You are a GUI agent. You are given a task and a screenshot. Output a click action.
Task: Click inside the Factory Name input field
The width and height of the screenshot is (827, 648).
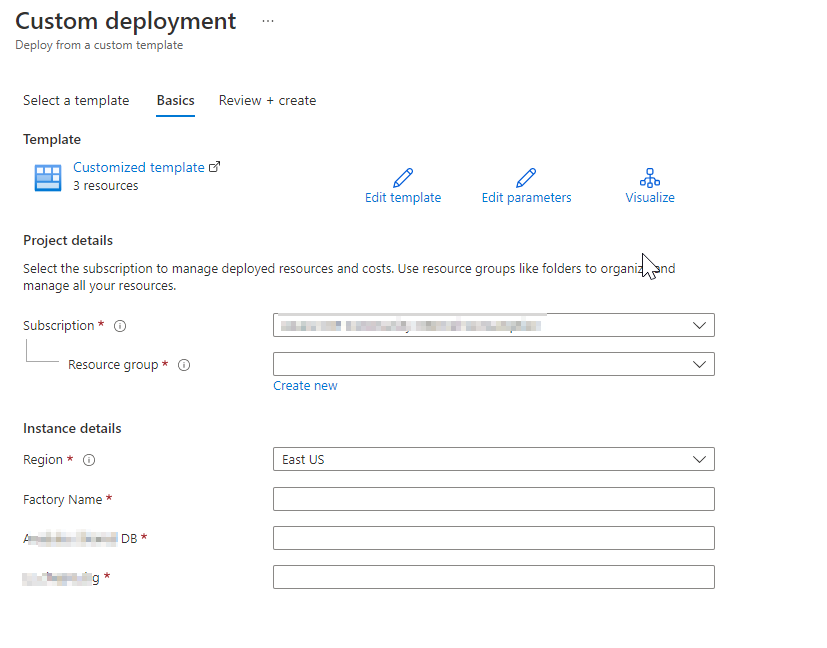pos(493,499)
